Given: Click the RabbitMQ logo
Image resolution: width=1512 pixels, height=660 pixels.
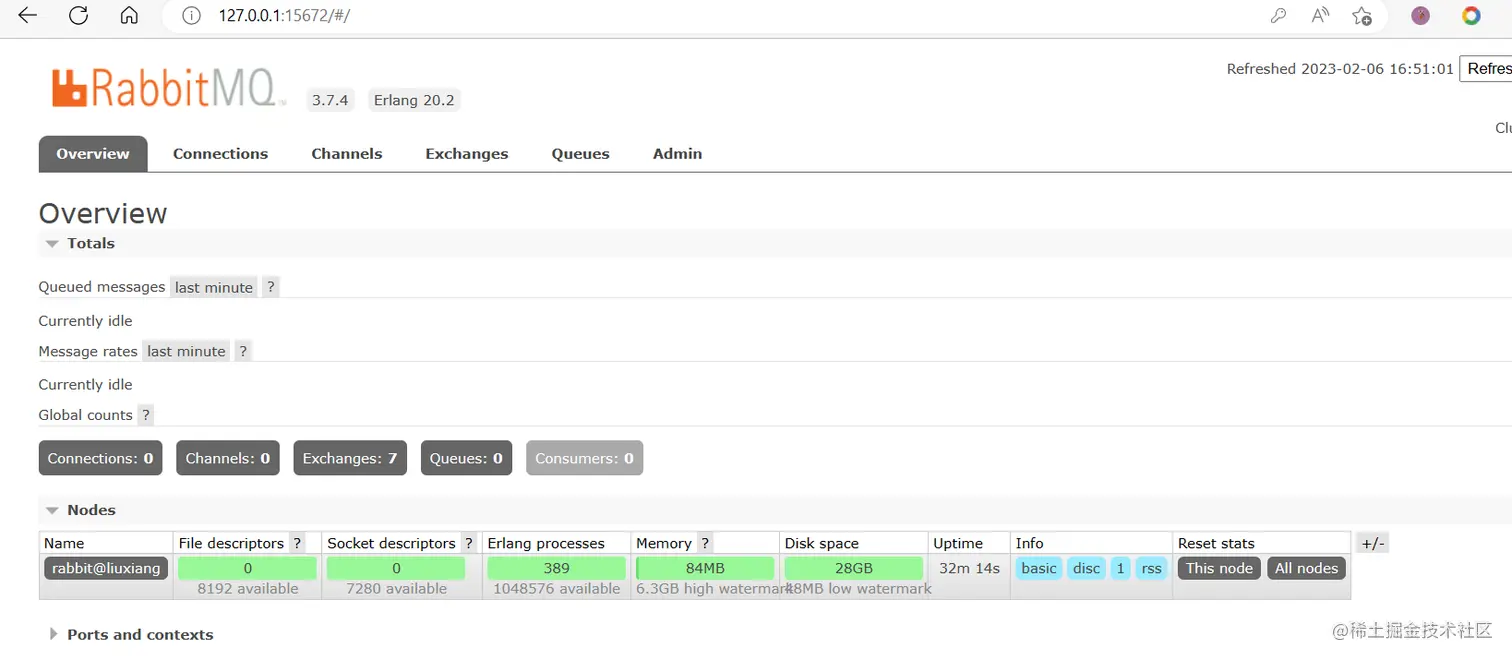Looking at the screenshot, I should pos(169,87).
